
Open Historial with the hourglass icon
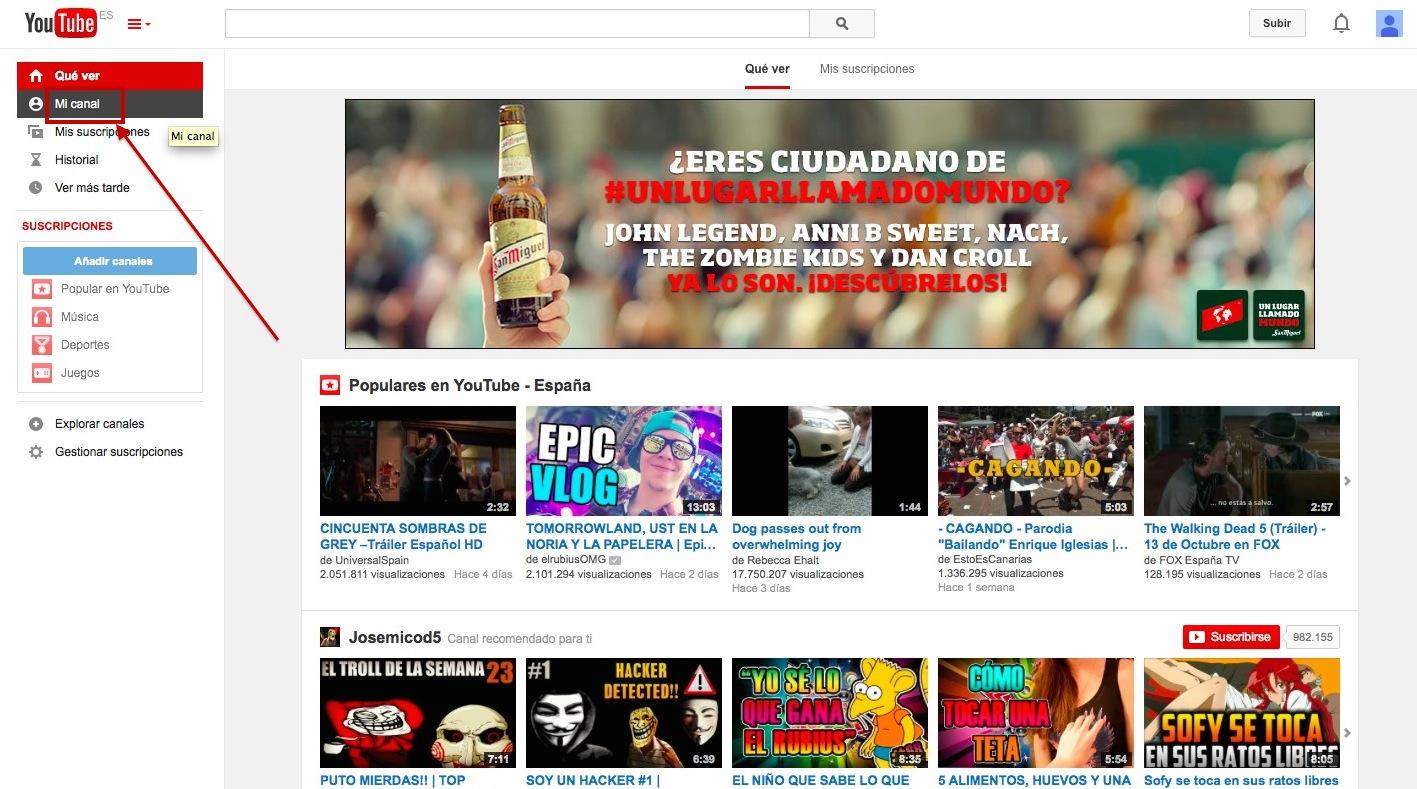36,160
